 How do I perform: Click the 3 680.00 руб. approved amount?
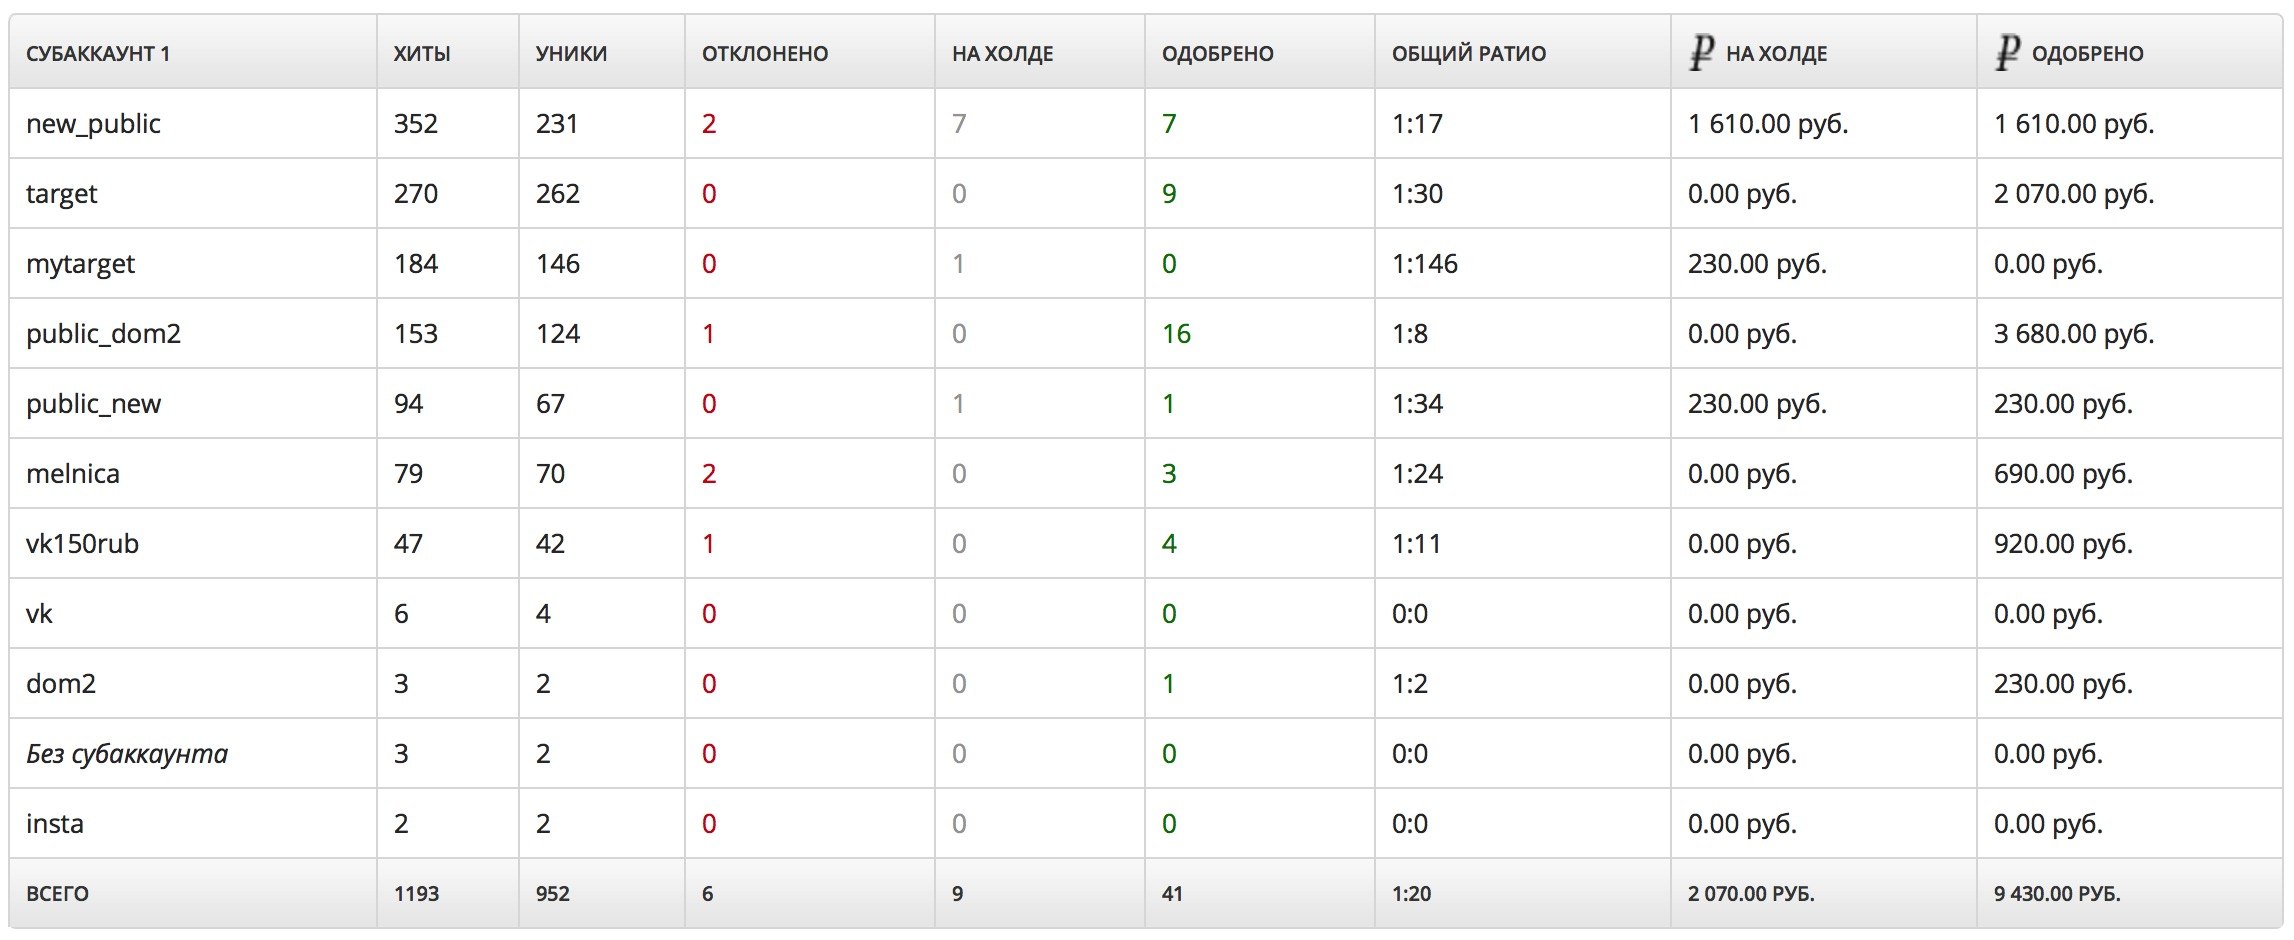[2074, 334]
